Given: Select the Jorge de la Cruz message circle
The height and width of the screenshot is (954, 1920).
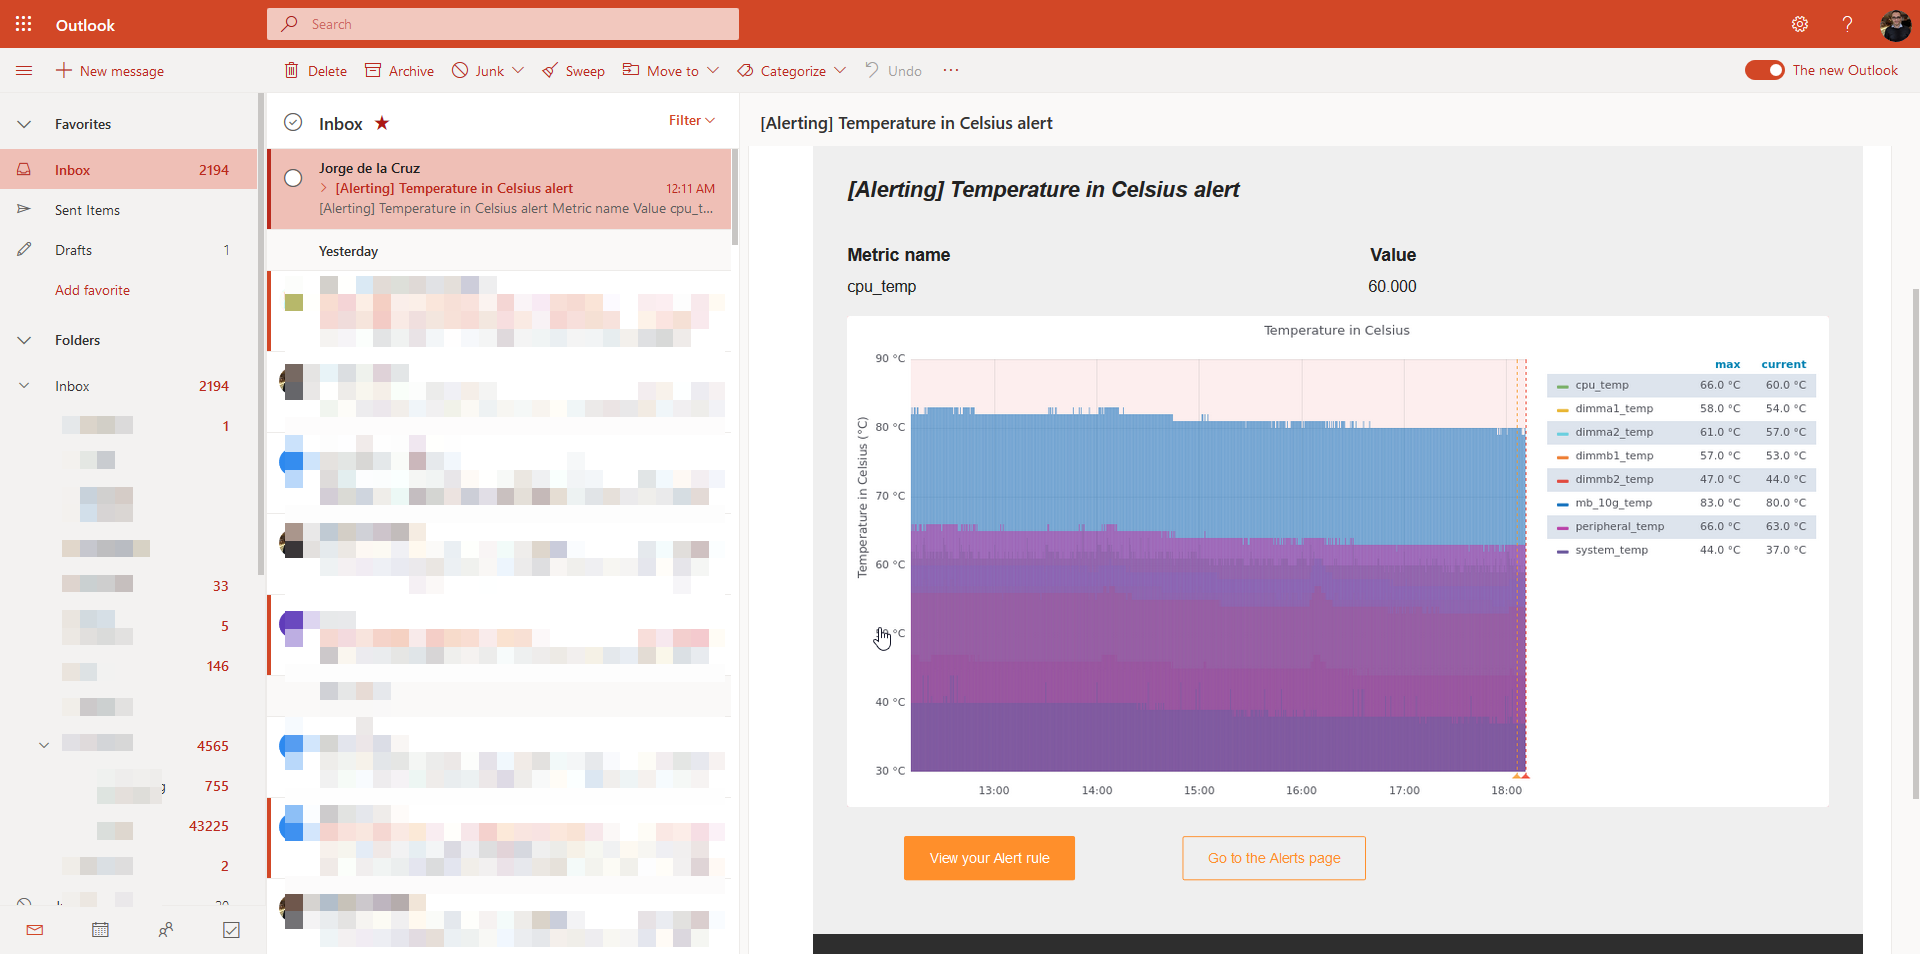Looking at the screenshot, I should tap(293, 178).
